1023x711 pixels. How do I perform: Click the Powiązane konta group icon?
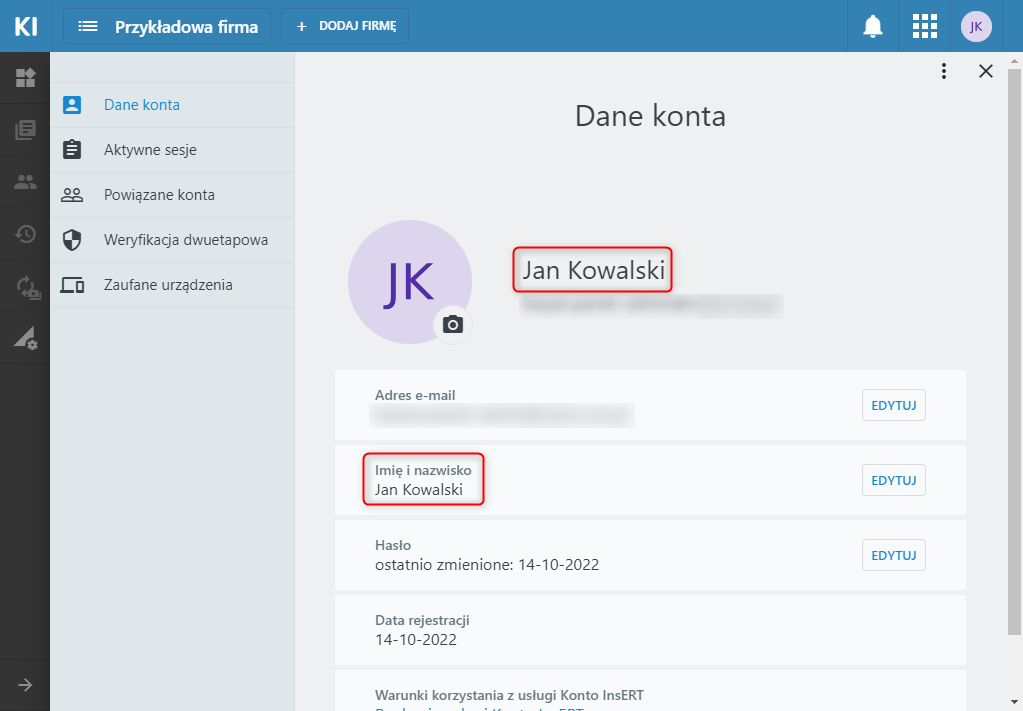click(72, 195)
